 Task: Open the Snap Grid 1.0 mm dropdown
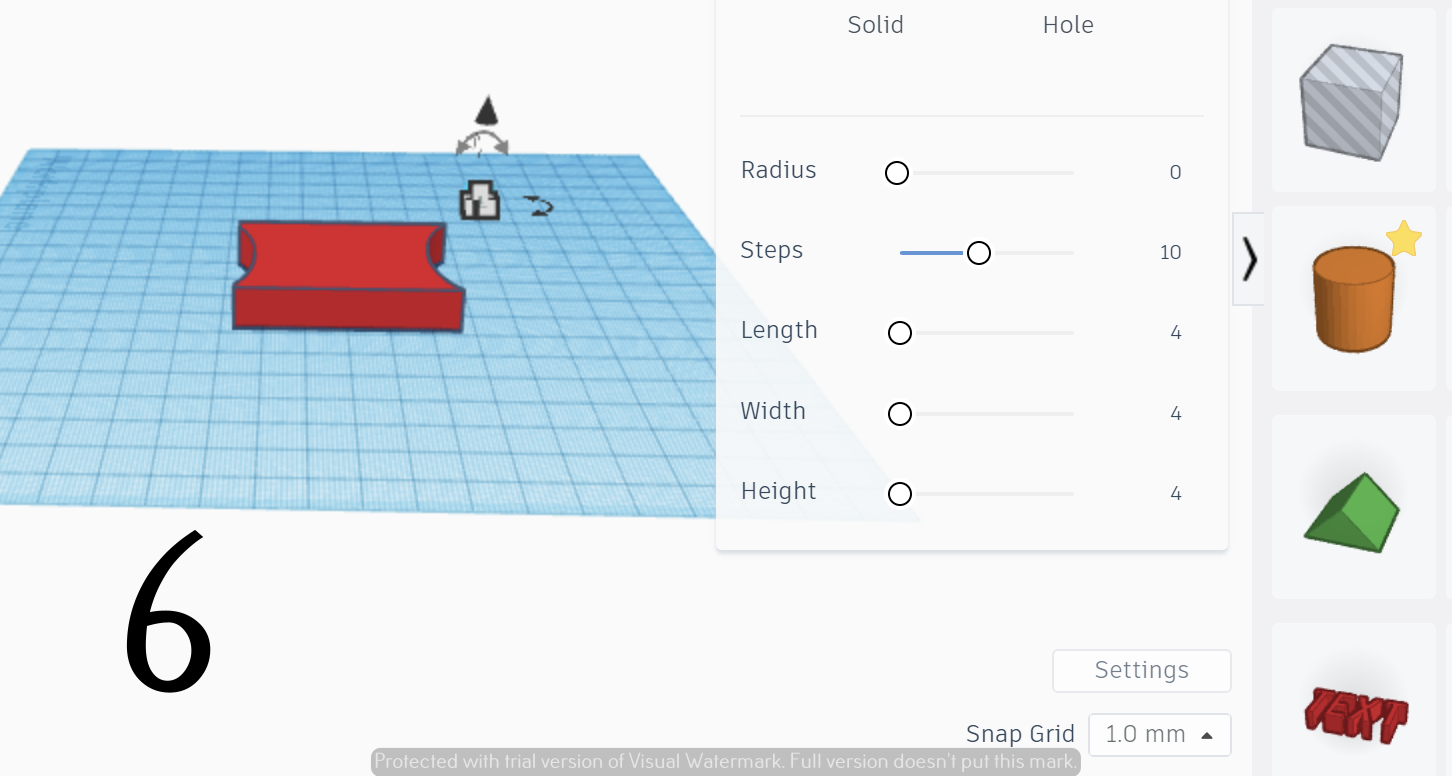tap(1159, 735)
